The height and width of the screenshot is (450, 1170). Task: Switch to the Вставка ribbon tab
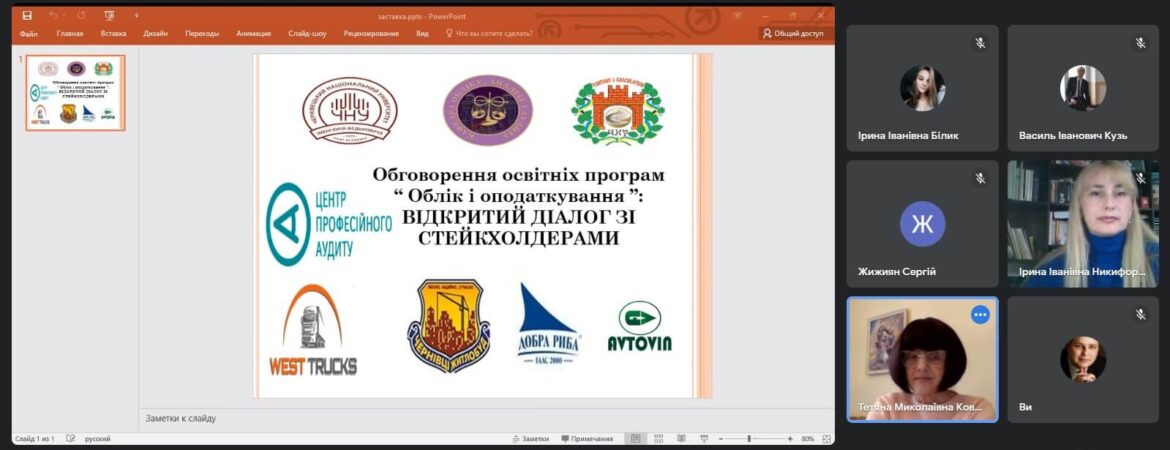pos(113,34)
